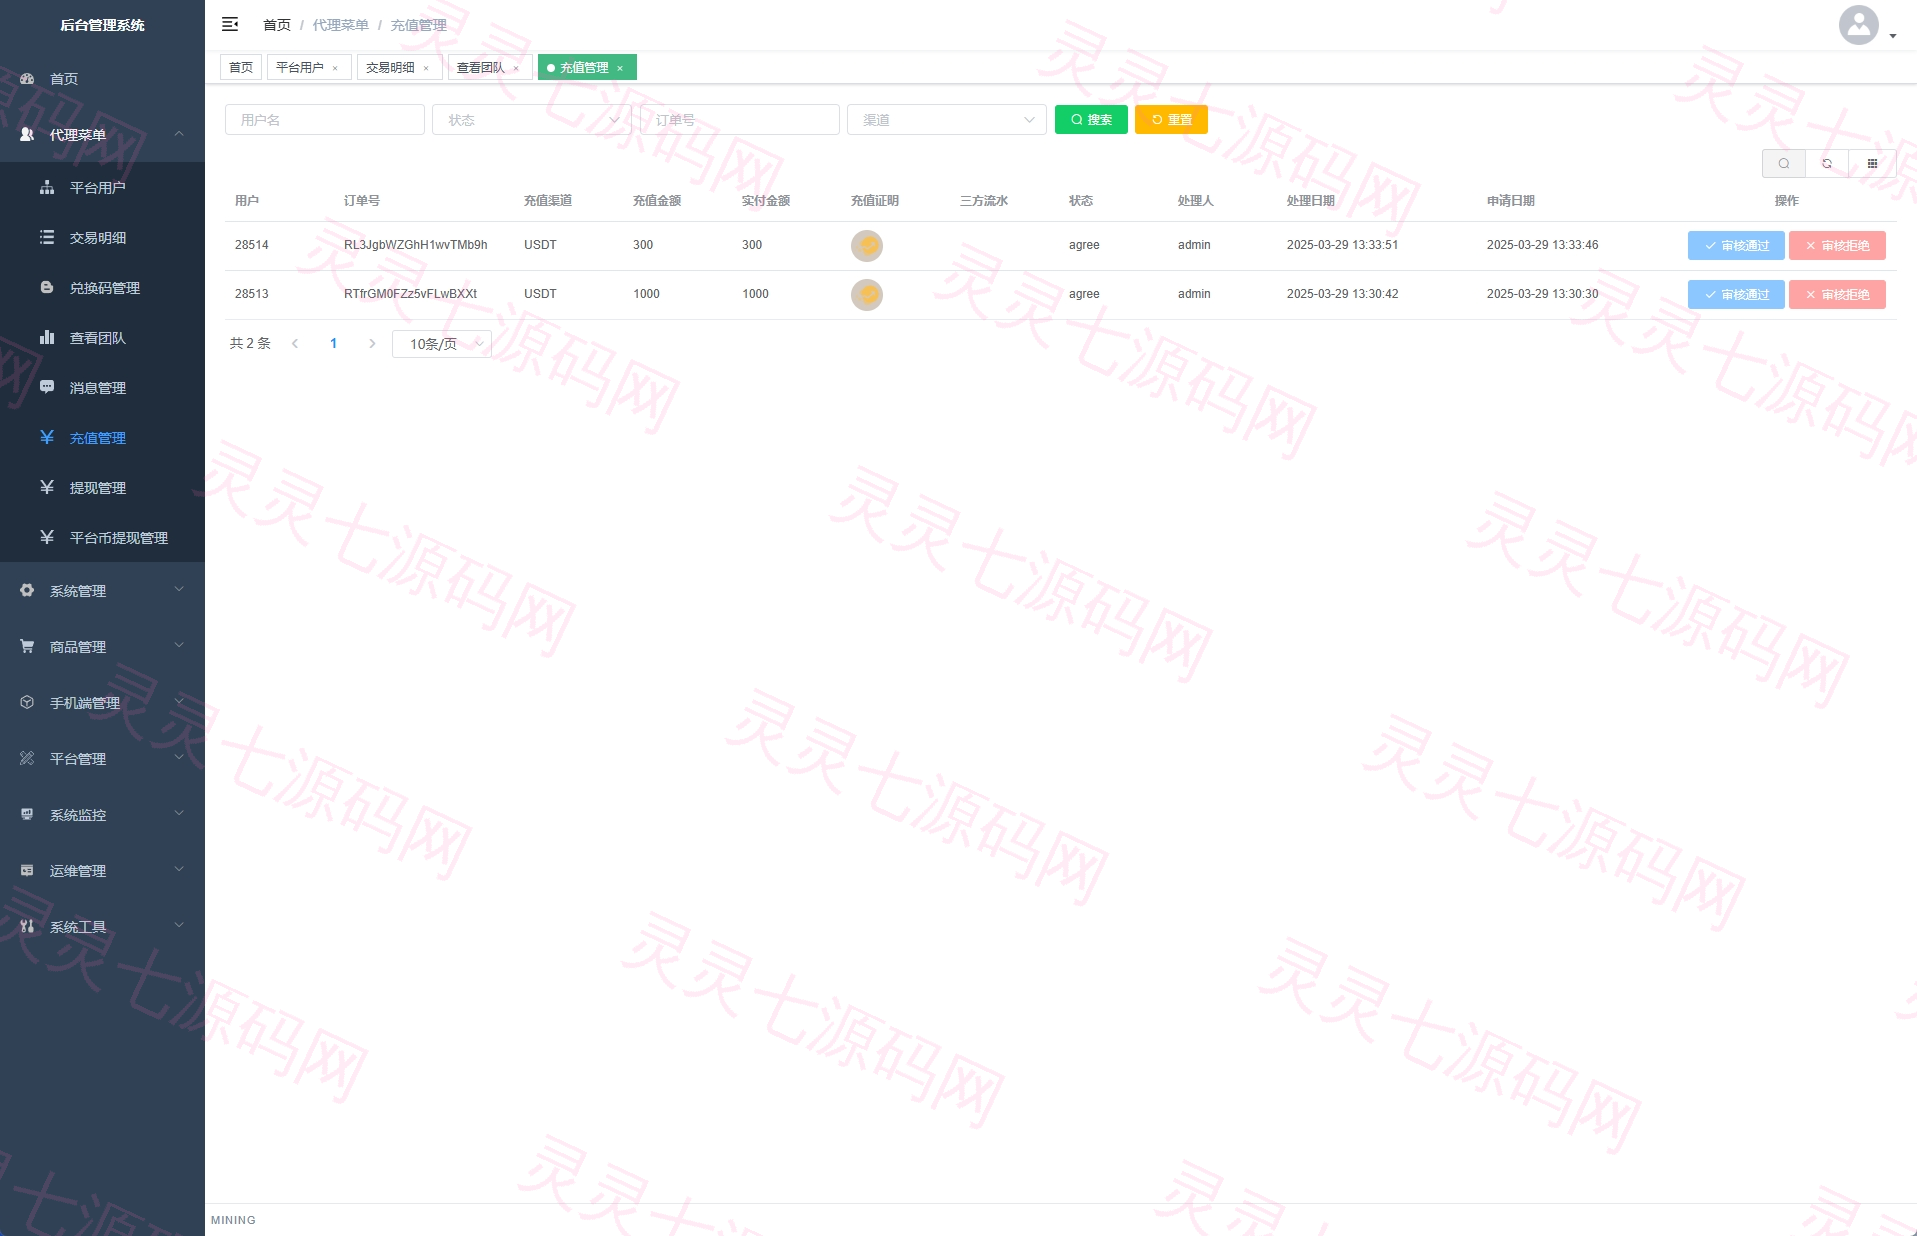Close the 交易明细 tab
The width and height of the screenshot is (1917, 1236).
coord(426,68)
